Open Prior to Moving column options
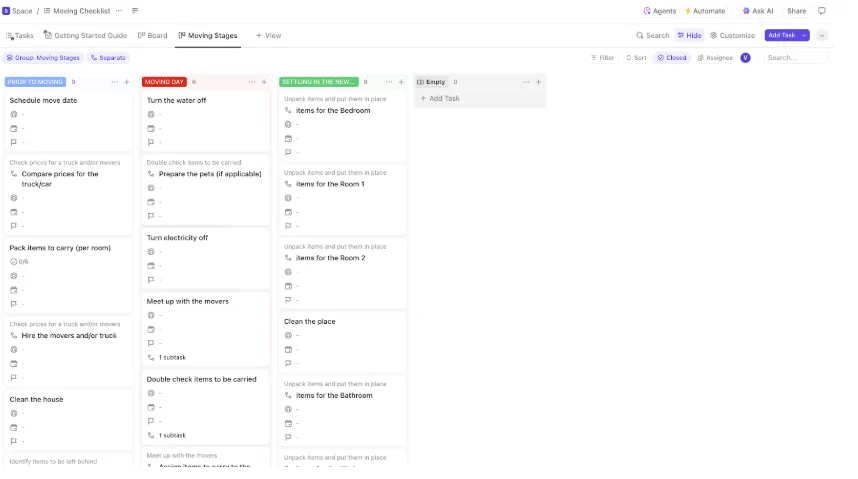Screen dimensions: 858x479 pos(114,82)
